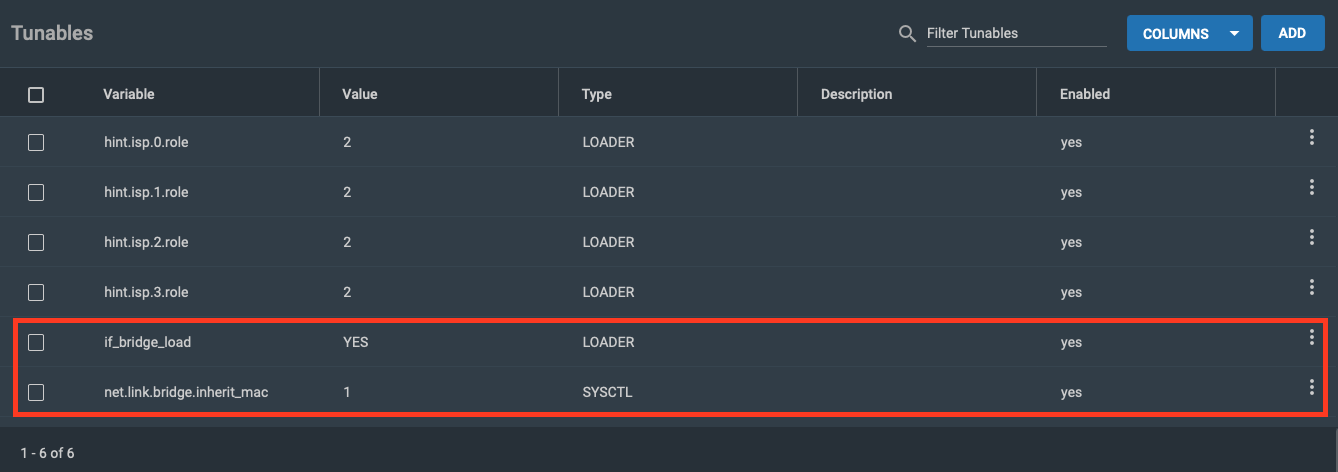Open the three-dot menu for hint.isp.2.role
Screen dimensions: 1338x472
pos(1311,237)
